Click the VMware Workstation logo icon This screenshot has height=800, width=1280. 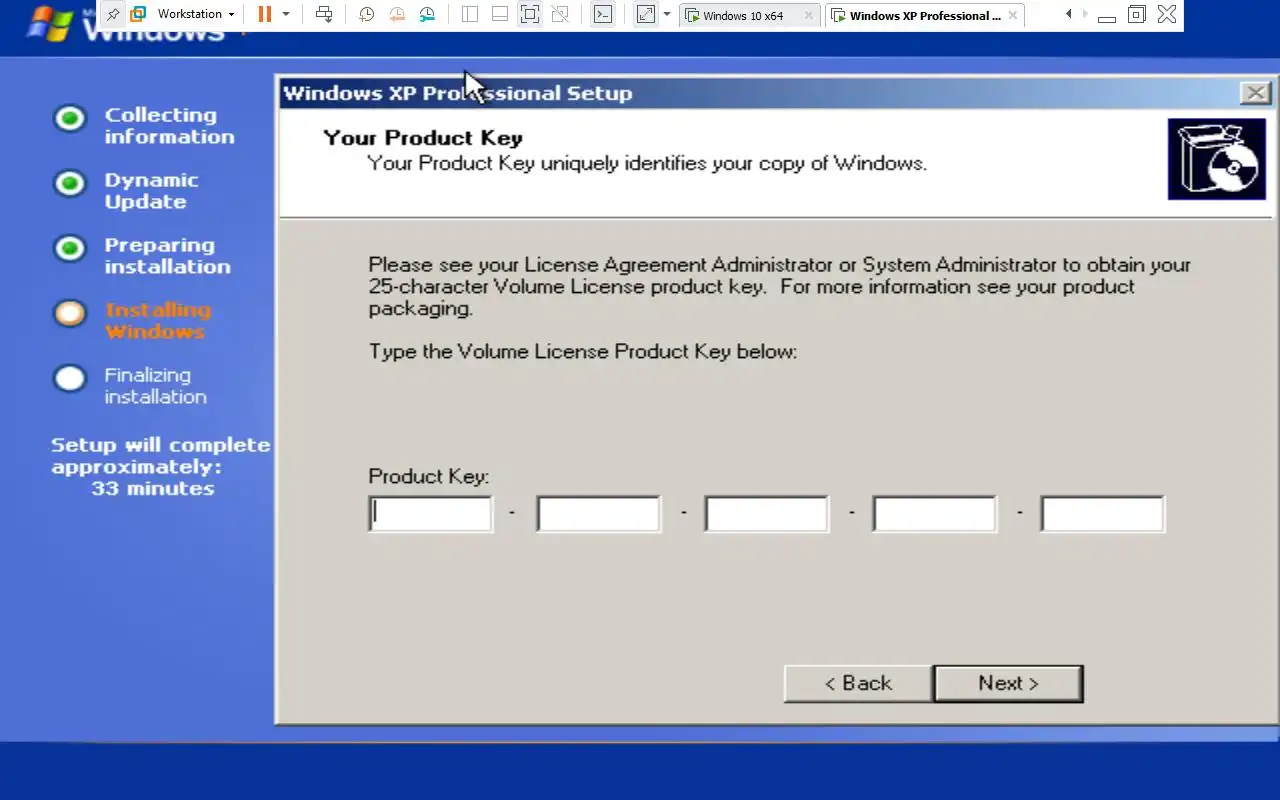click(139, 15)
